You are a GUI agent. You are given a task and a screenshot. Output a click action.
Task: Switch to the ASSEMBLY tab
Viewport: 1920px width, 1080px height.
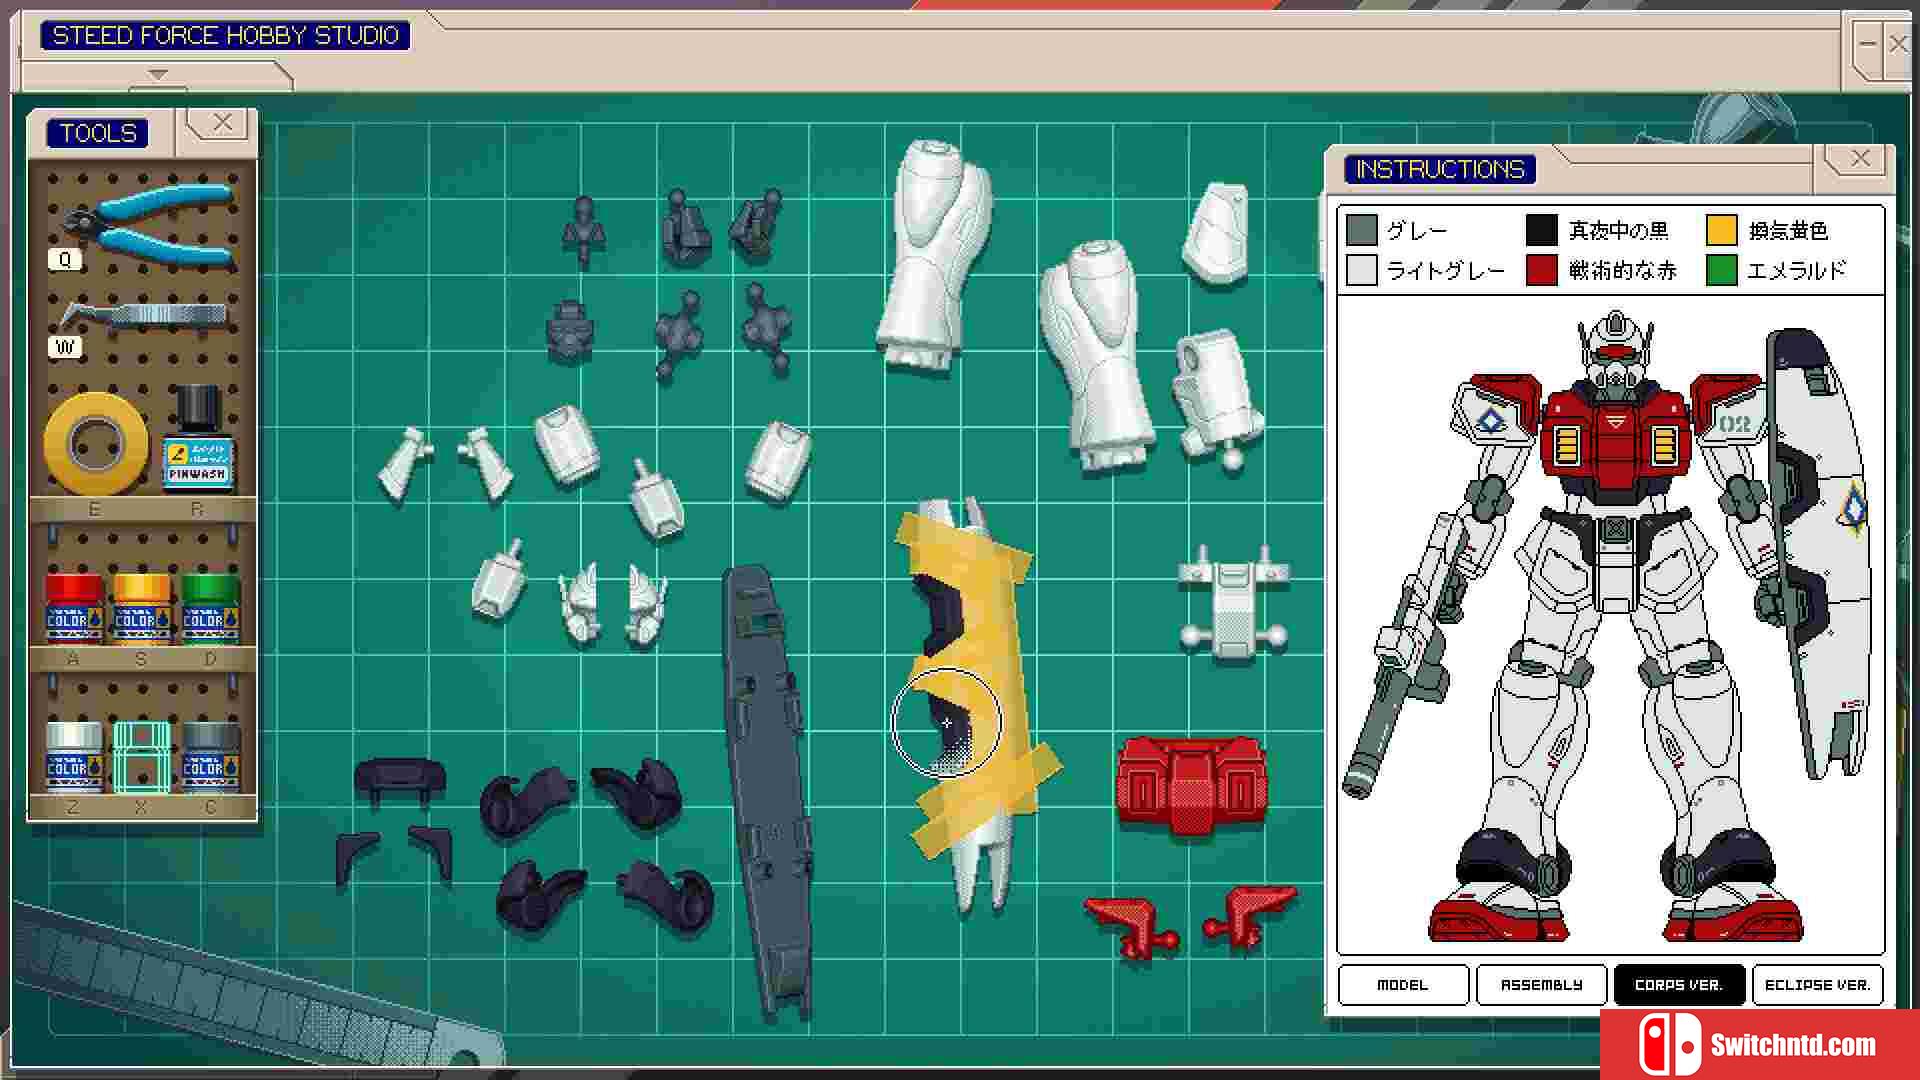(1541, 985)
